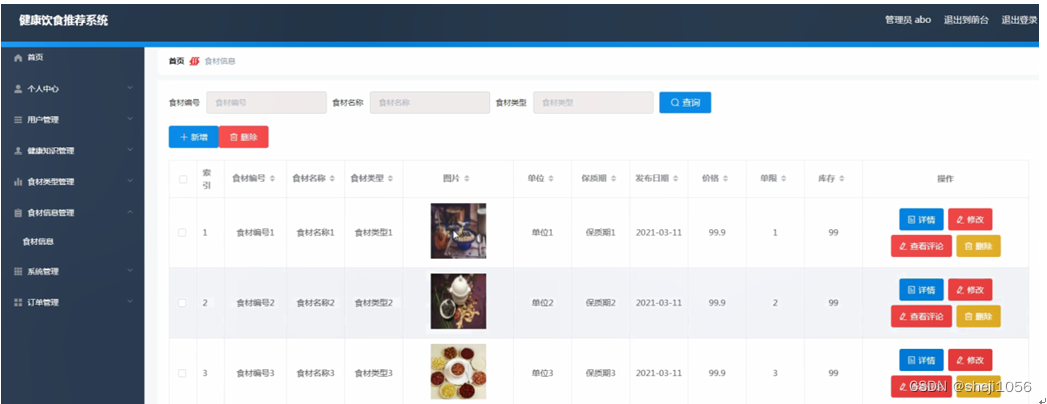The height and width of the screenshot is (404, 1047).
Task: Expand the 健康知识管理 menu chevron
Action: pyautogui.click(x=130, y=150)
